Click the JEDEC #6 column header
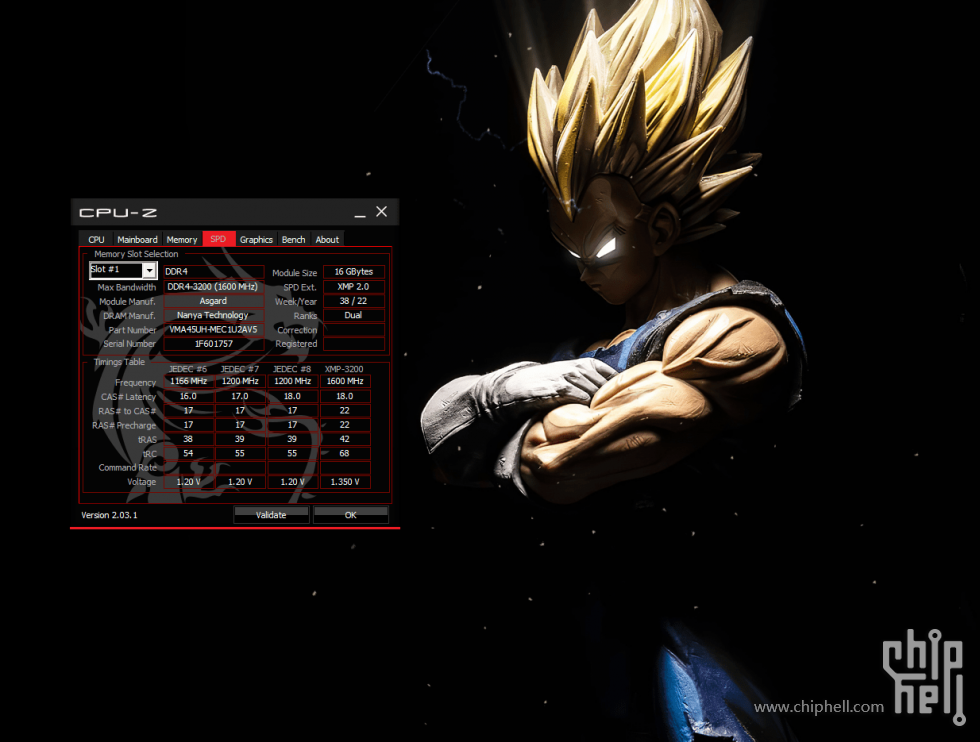This screenshot has height=742, width=980. point(188,369)
